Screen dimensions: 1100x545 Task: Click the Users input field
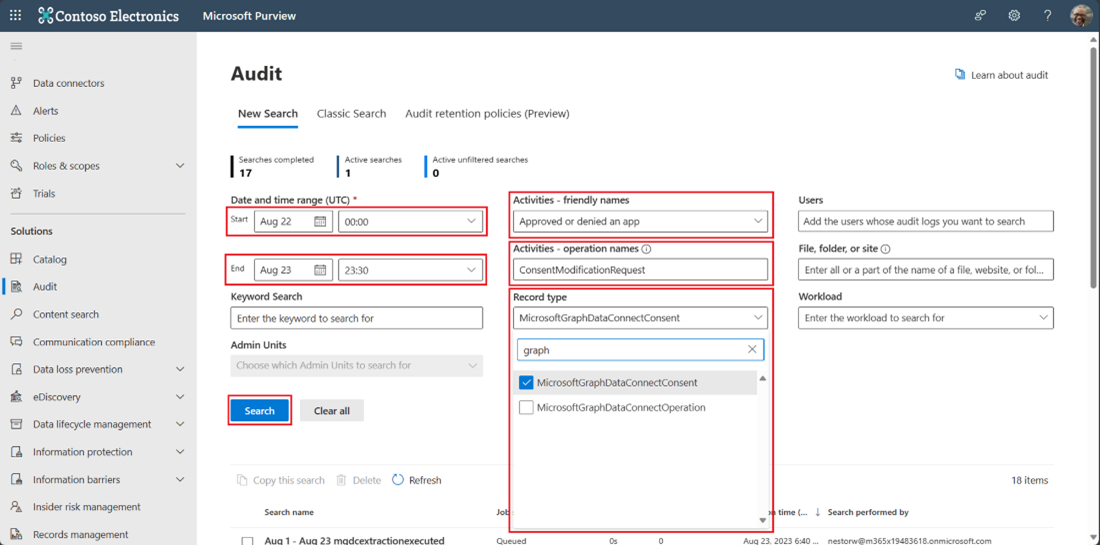pos(926,222)
